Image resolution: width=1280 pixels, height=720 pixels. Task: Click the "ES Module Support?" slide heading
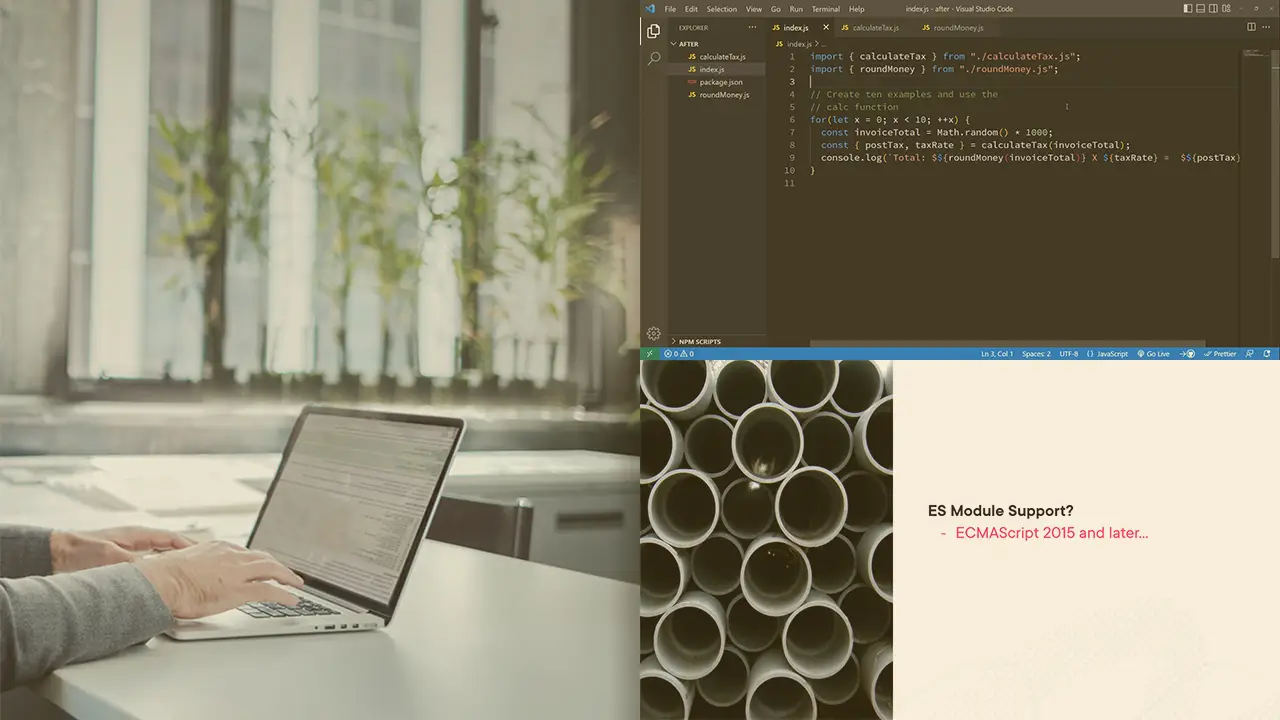[x=1001, y=511]
